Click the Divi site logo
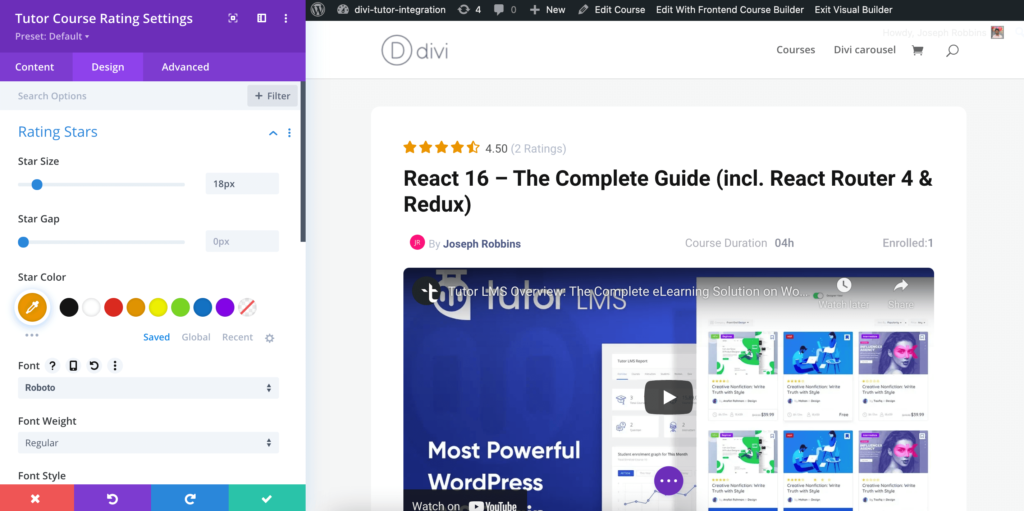 415,51
